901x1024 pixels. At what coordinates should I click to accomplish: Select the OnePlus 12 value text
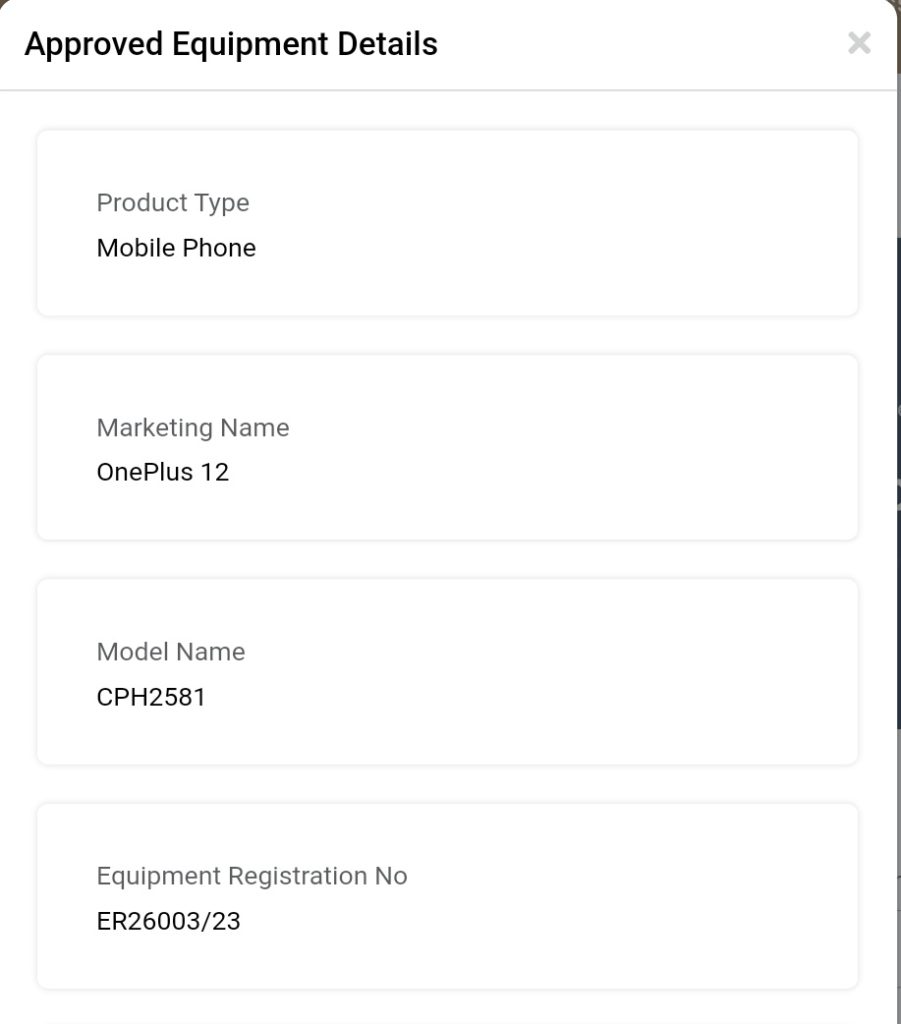[x=163, y=472]
